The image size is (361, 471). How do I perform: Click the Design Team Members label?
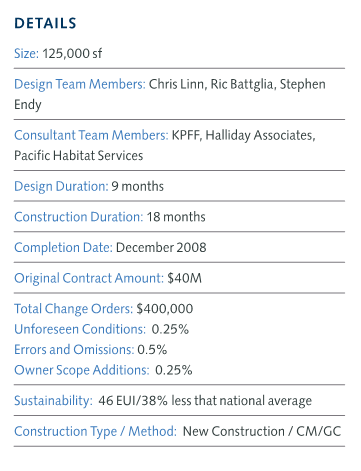point(80,84)
